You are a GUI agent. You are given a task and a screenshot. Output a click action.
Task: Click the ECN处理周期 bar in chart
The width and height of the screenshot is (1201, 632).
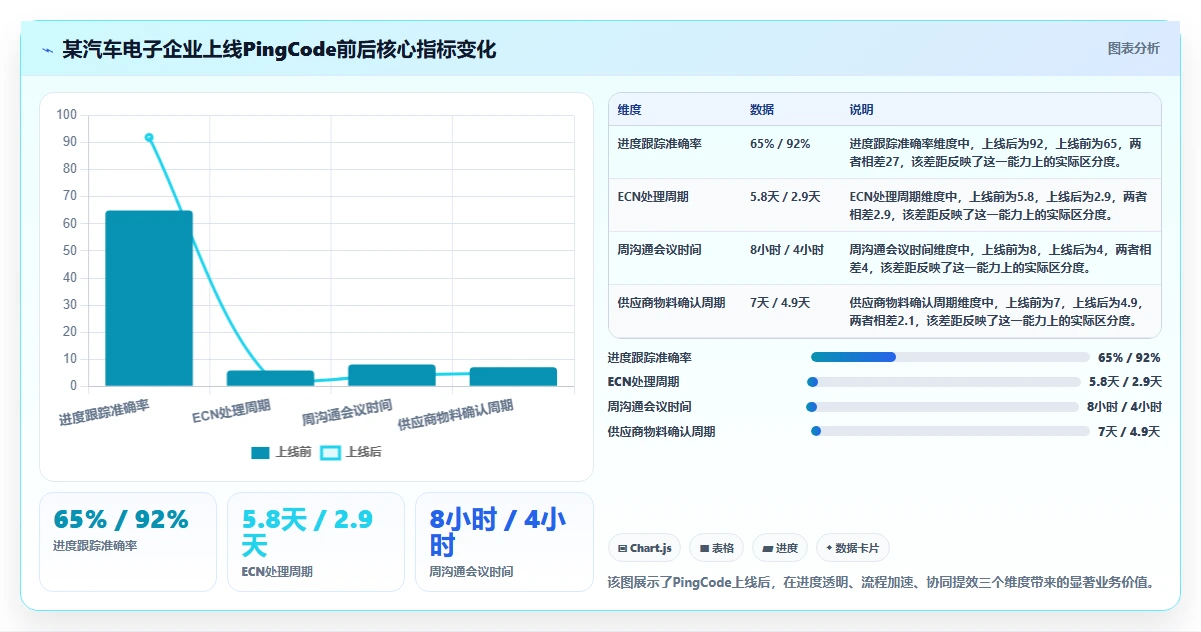[x=270, y=378]
